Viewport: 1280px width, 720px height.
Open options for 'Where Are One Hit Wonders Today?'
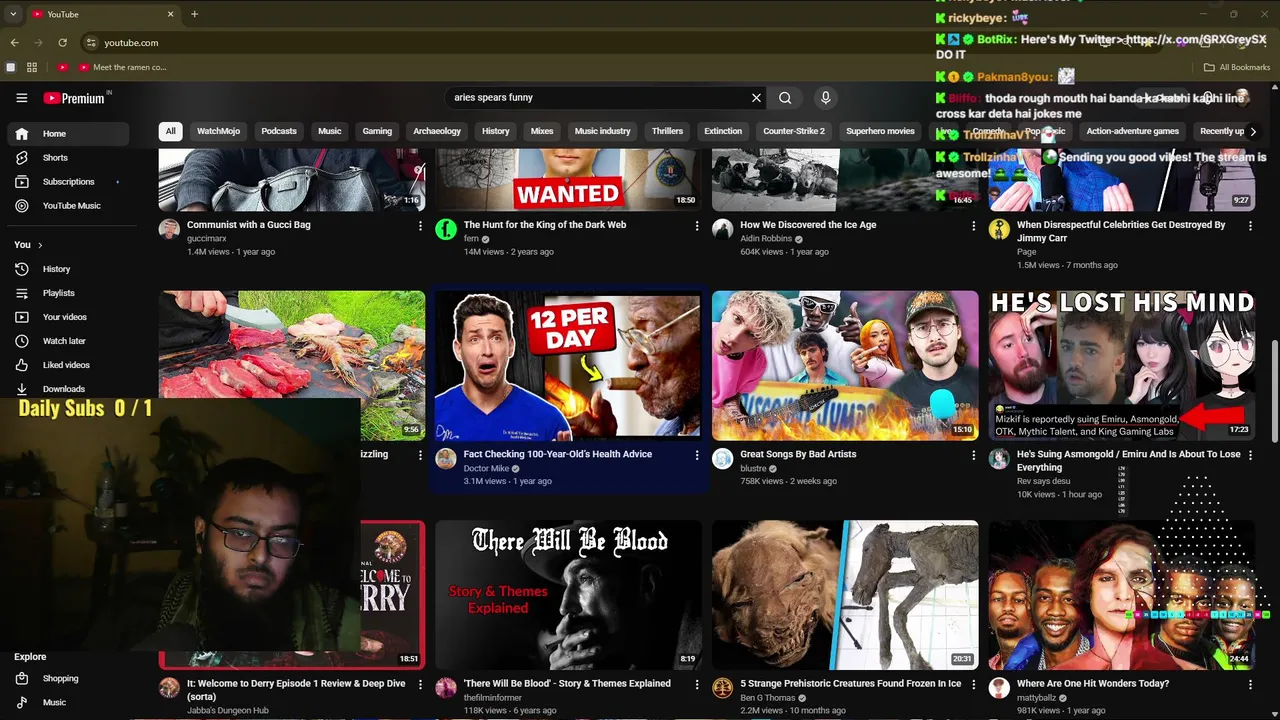click(1250, 685)
